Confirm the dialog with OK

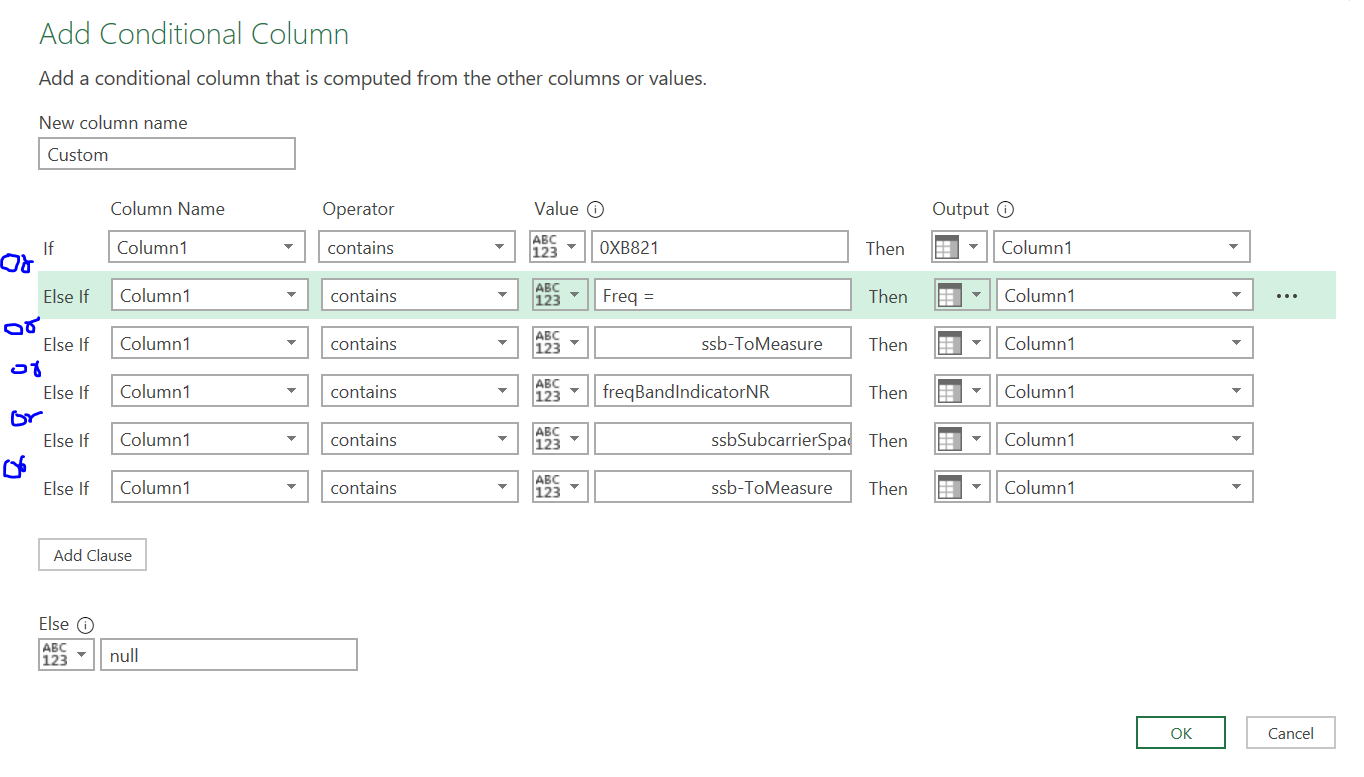pyautogui.click(x=1181, y=733)
